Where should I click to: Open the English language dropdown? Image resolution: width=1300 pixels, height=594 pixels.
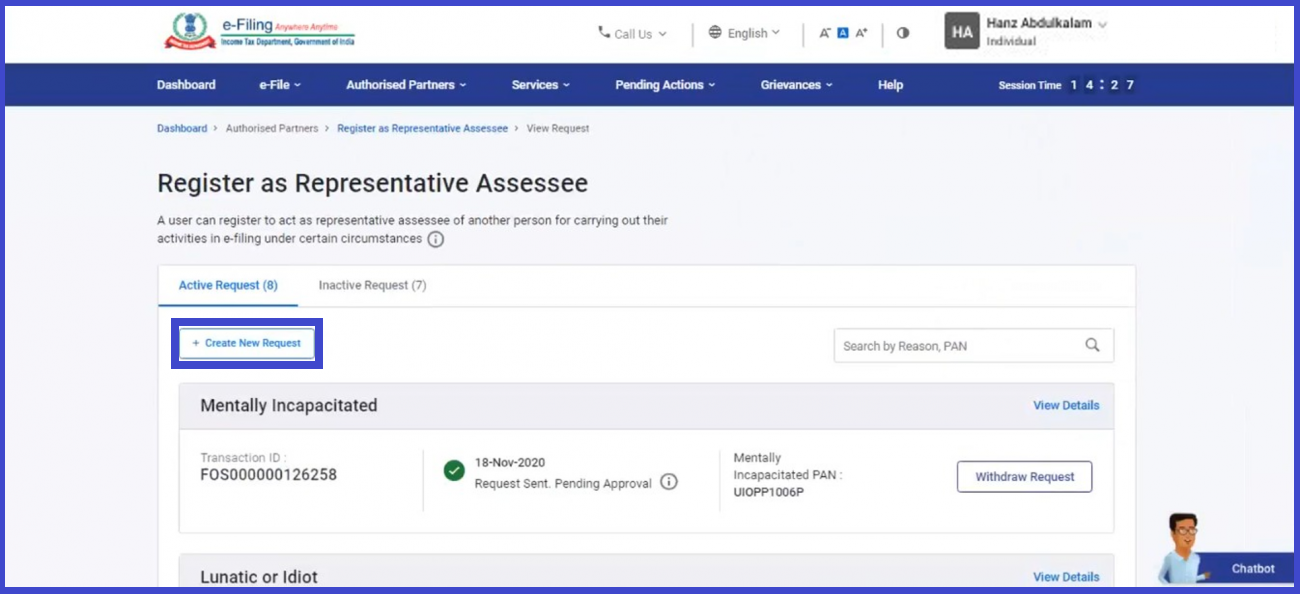coord(745,33)
